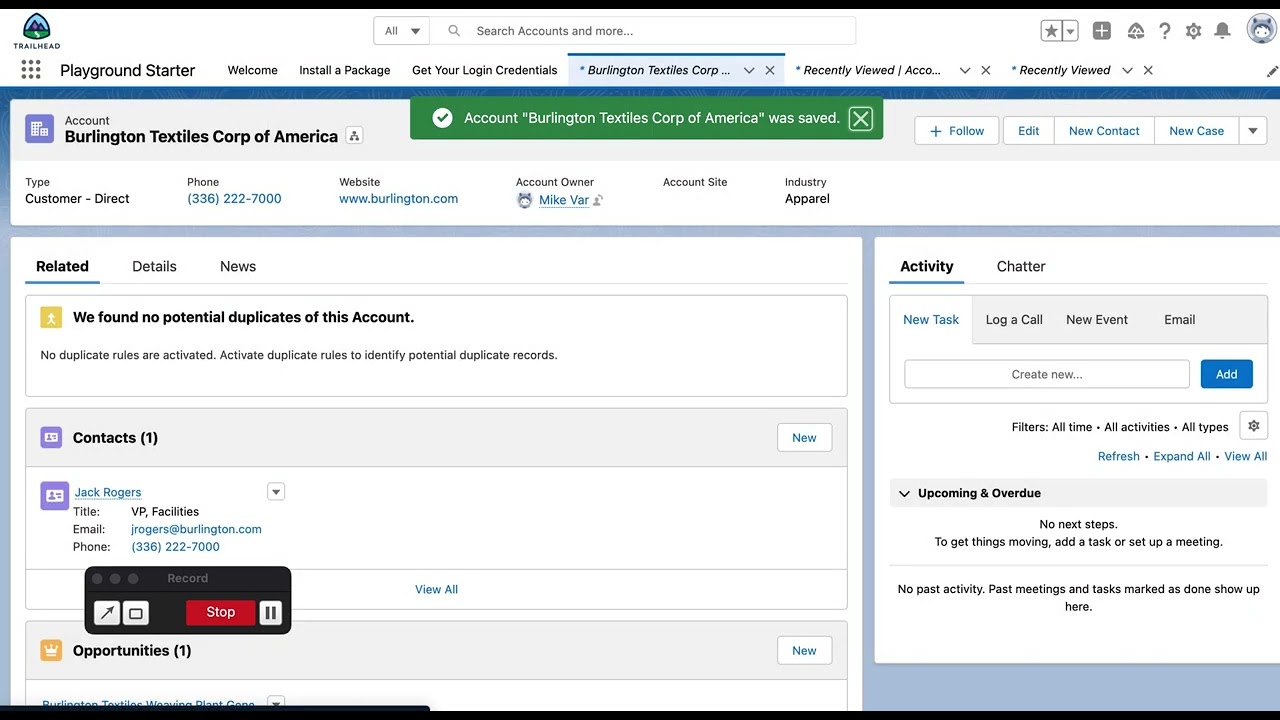The image size is (1280, 720).
Task: Click New in the Contacts list
Action: (x=804, y=437)
